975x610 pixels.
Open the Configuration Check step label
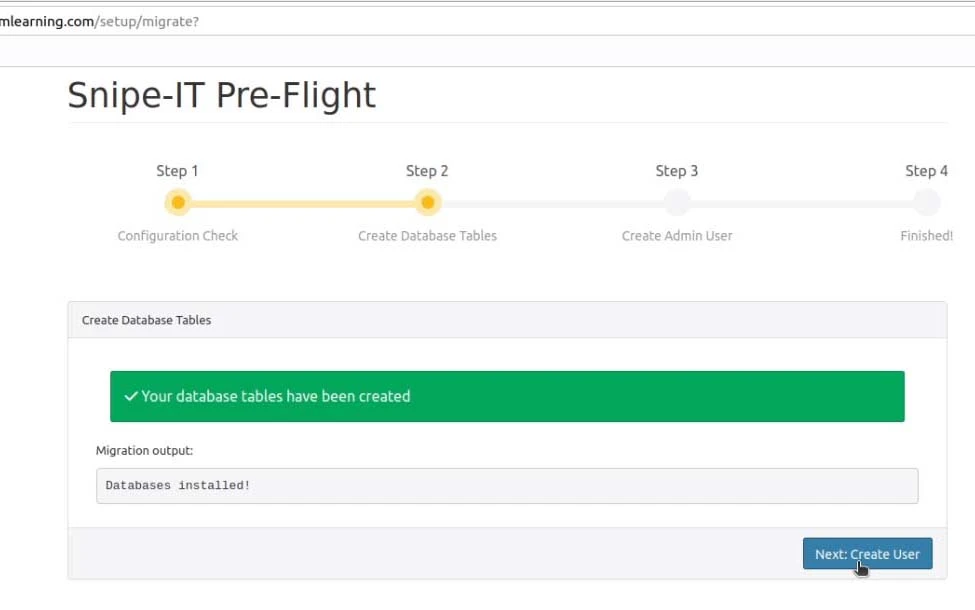pyautogui.click(x=178, y=236)
